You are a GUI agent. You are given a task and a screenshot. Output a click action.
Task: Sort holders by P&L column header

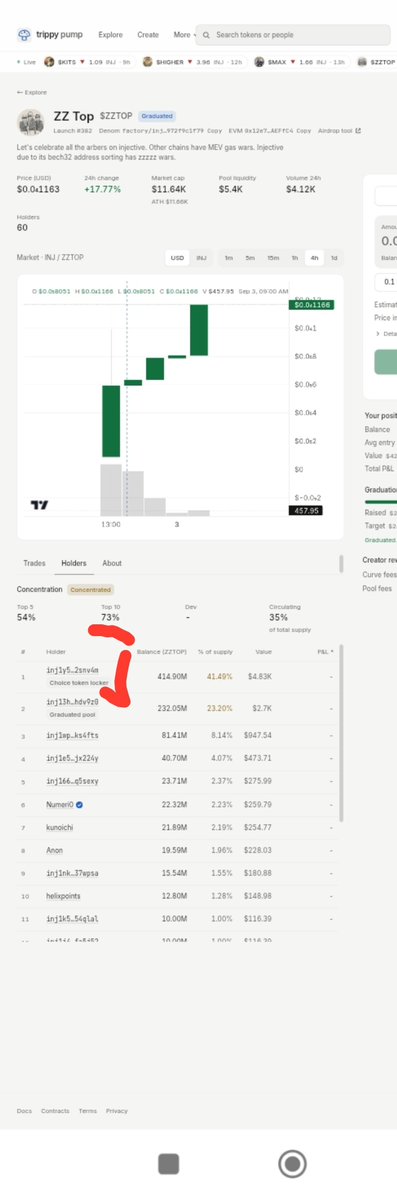click(325, 651)
